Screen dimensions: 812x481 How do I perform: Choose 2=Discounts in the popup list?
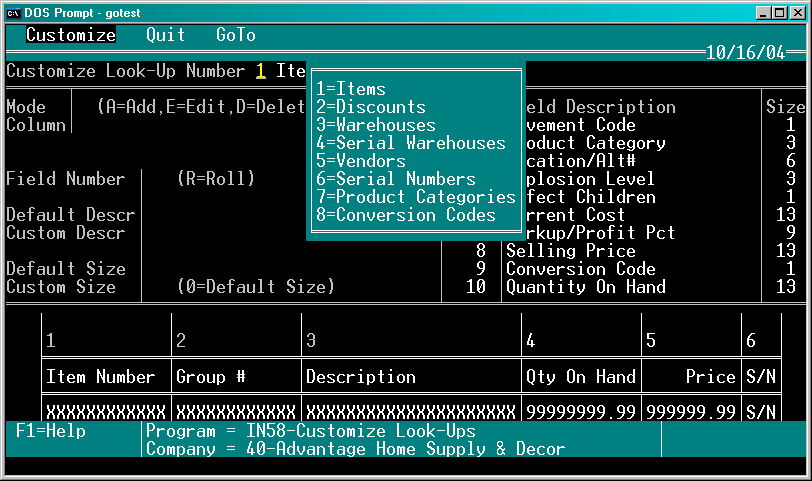point(371,107)
